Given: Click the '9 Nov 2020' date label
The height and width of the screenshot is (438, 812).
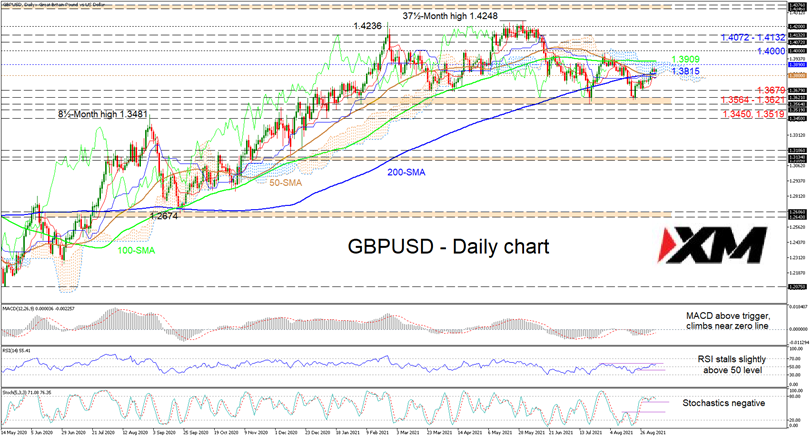Looking at the screenshot, I should [255, 432].
